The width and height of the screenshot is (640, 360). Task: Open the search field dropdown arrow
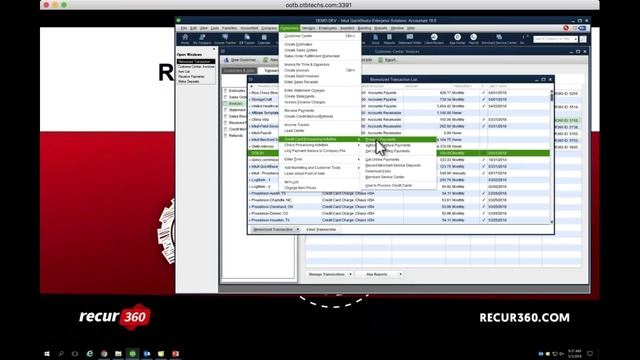coord(576,39)
